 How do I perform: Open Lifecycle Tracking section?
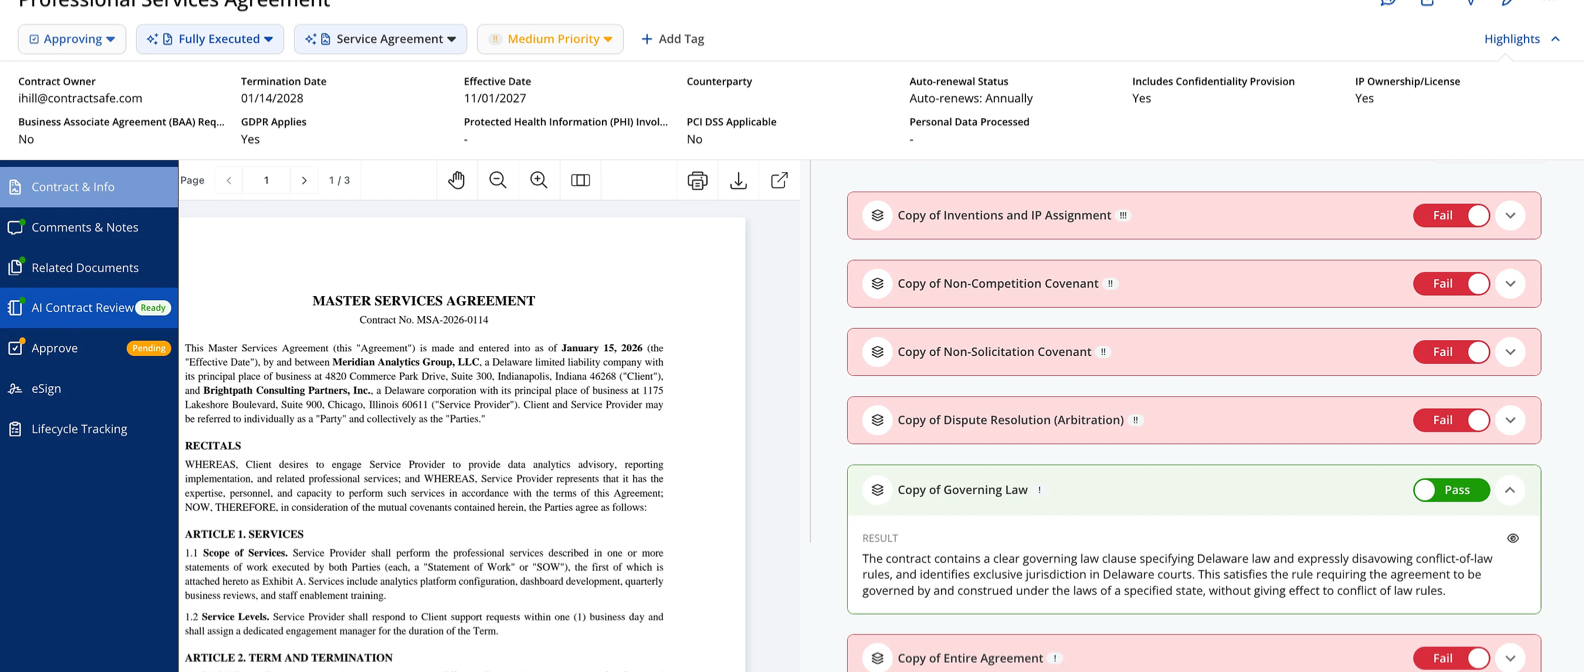(89, 429)
